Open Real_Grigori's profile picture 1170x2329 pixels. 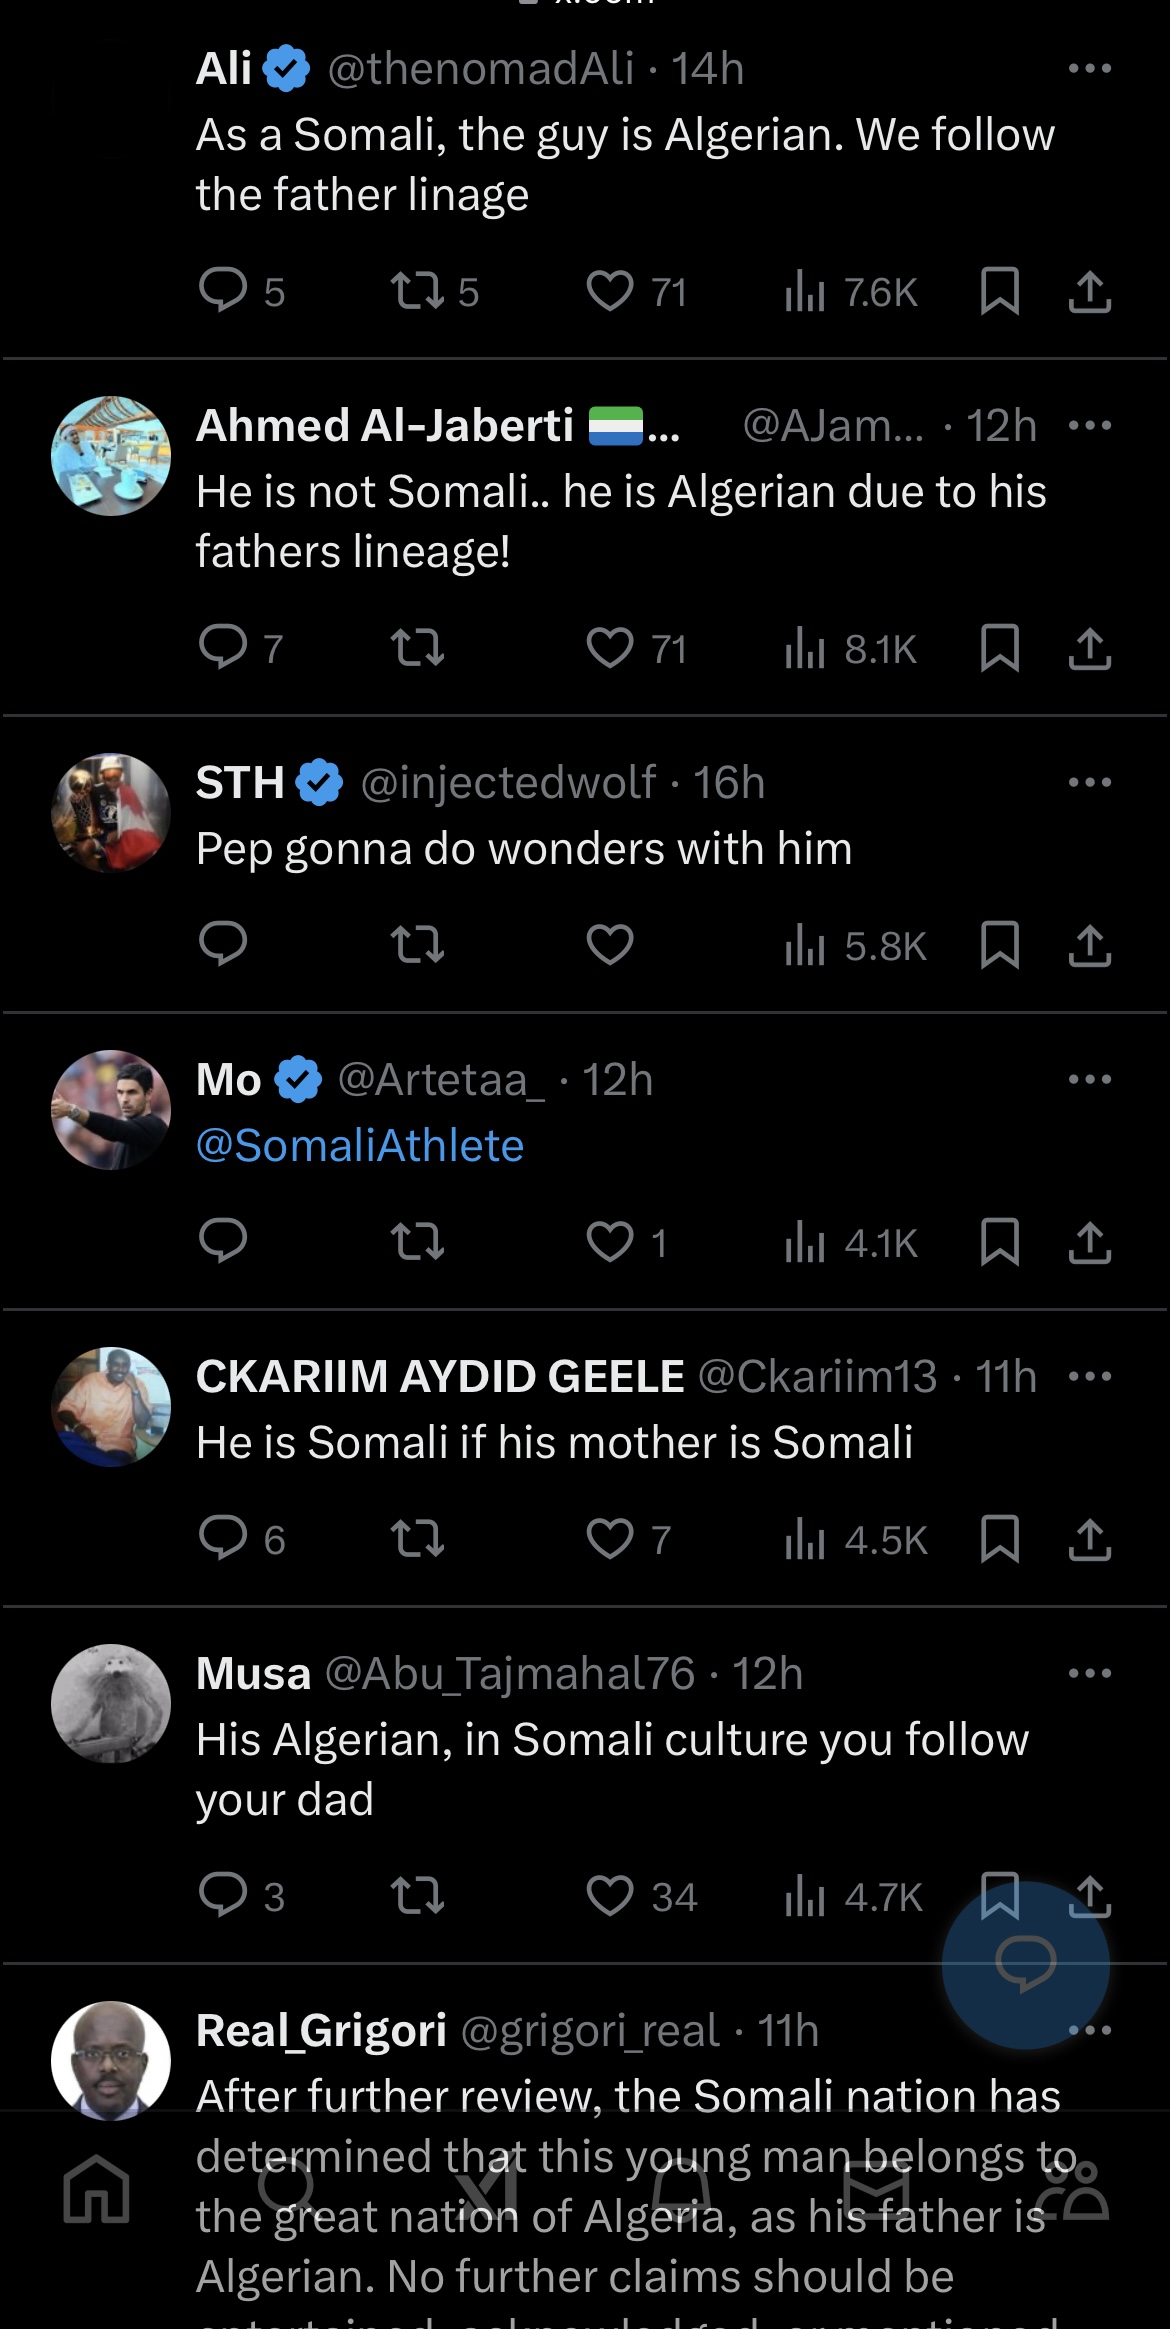coord(111,2060)
